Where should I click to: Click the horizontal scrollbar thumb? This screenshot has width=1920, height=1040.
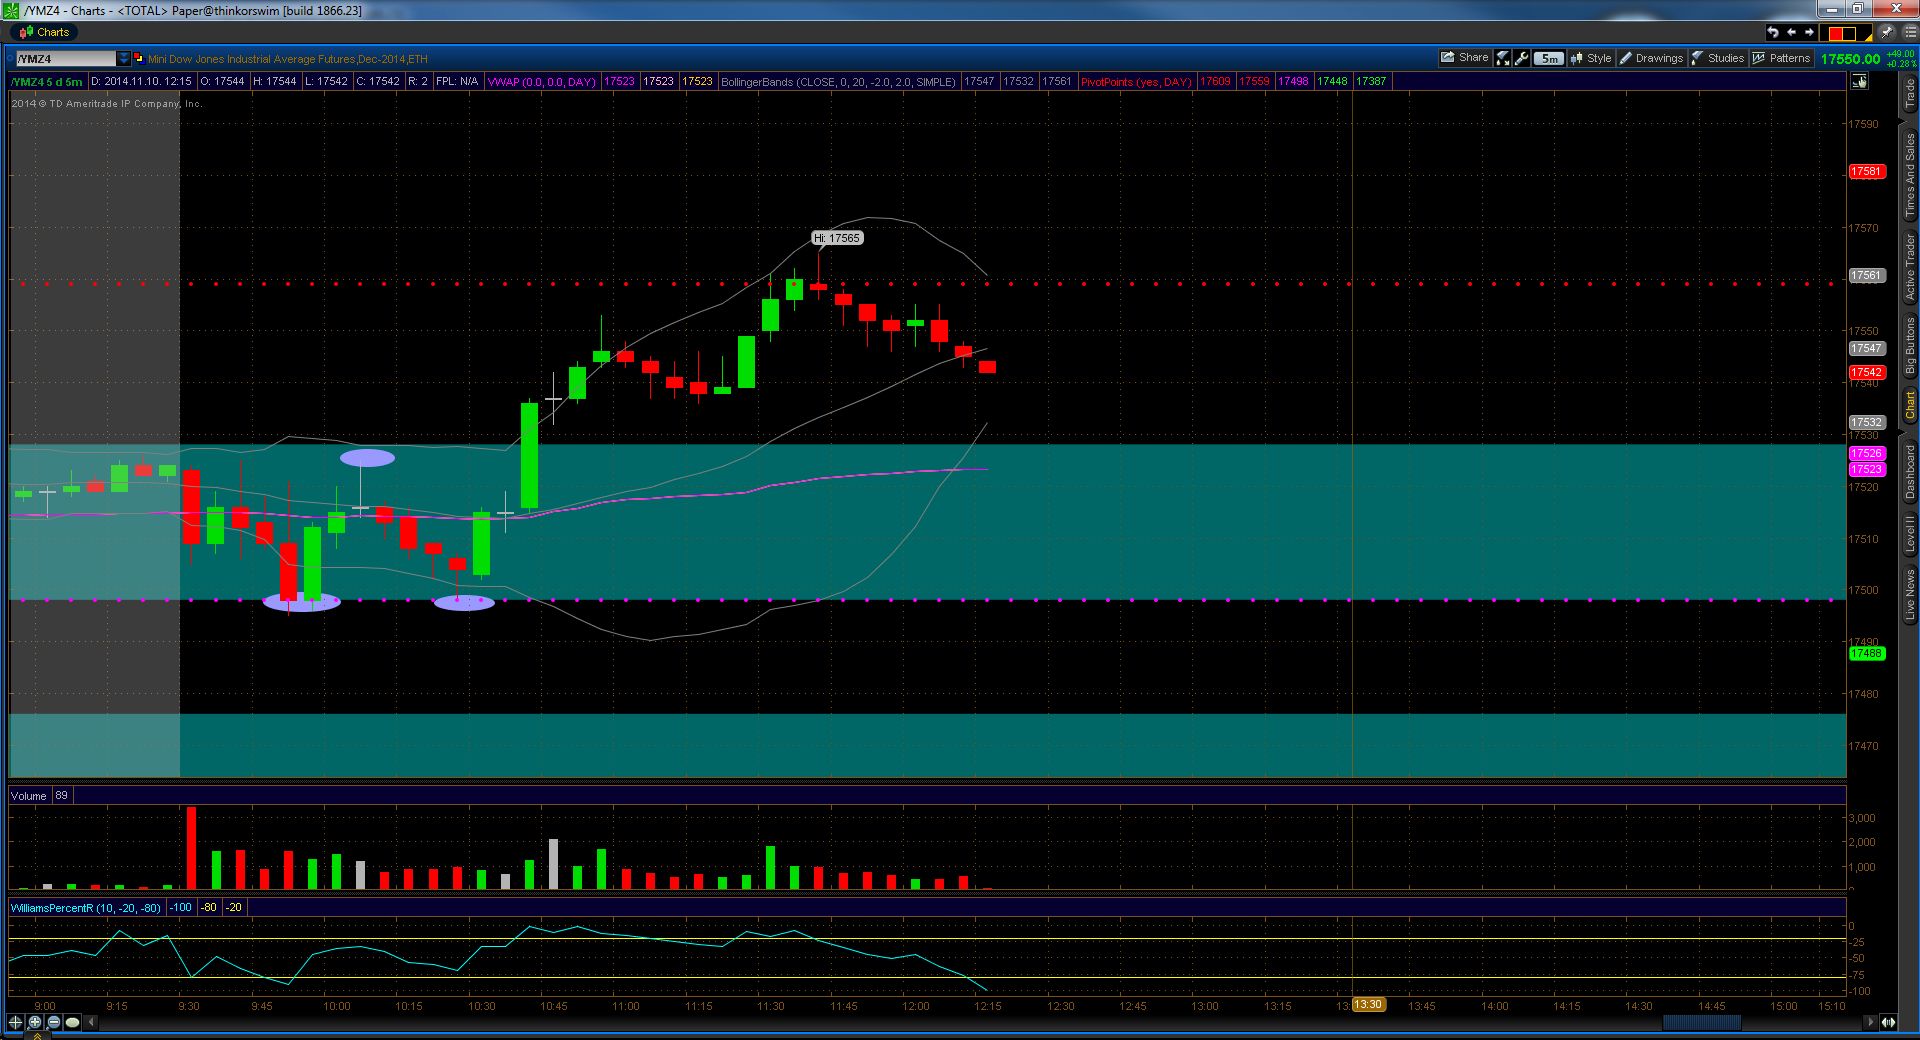pos(1701,1022)
